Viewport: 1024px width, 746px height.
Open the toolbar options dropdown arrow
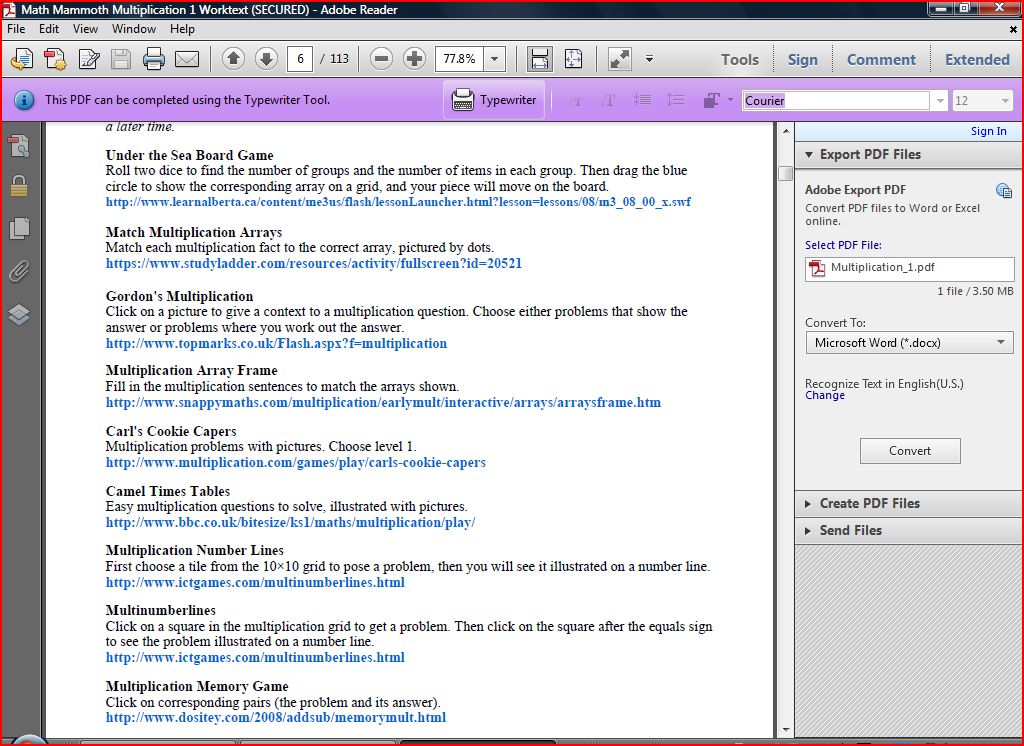649,59
